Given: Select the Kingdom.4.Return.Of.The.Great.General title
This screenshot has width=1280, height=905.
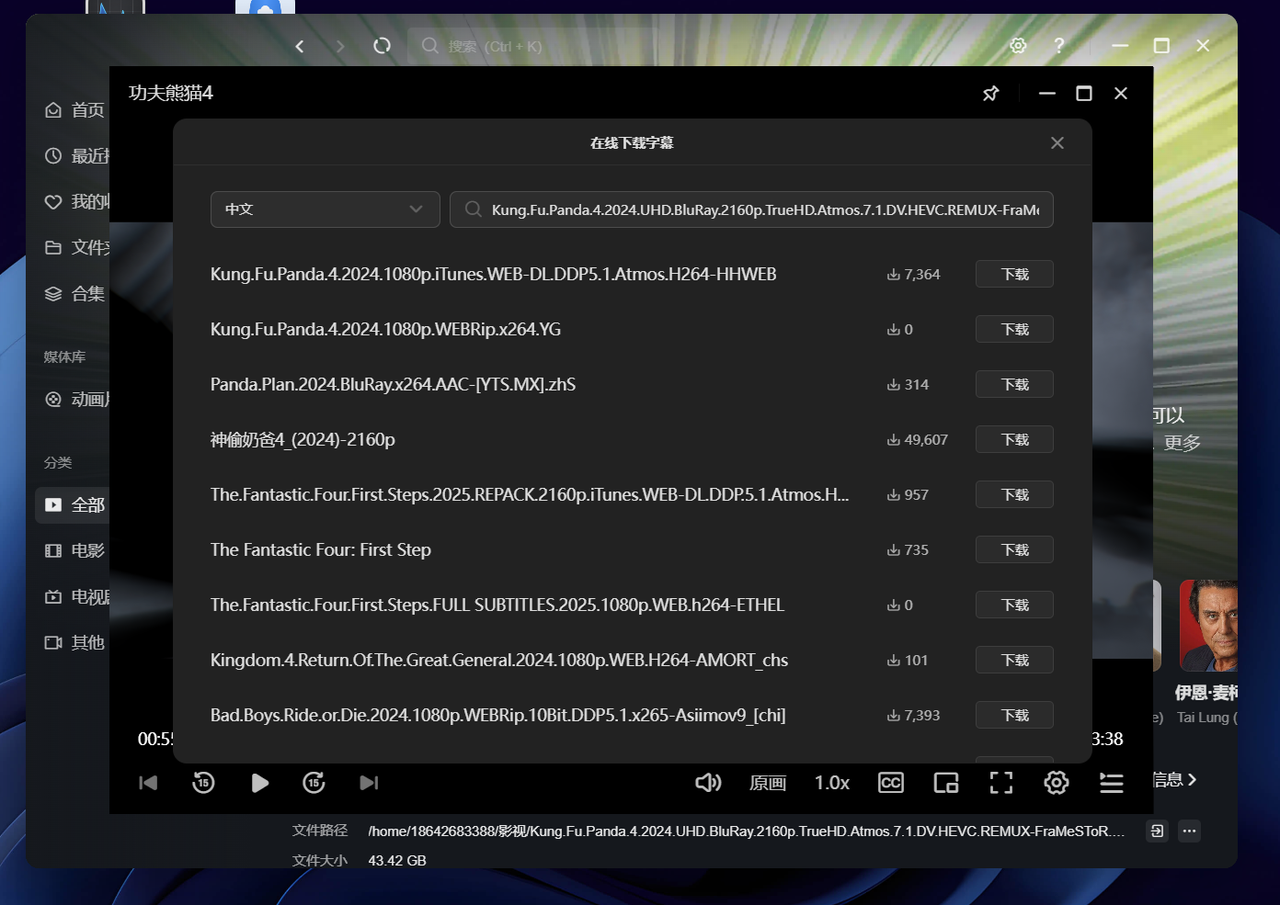Looking at the screenshot, I should tap(500, 660).
